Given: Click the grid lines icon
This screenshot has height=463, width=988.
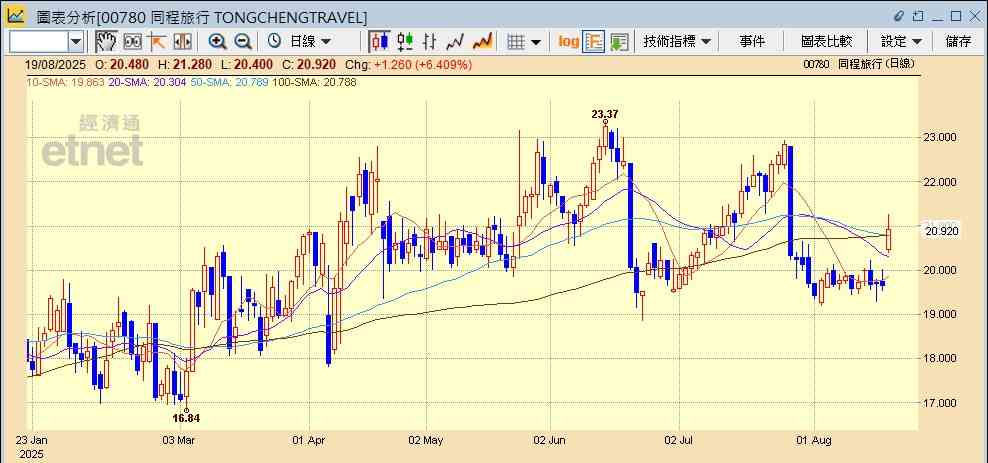Looking at the screenshot, I should (516, 42).
